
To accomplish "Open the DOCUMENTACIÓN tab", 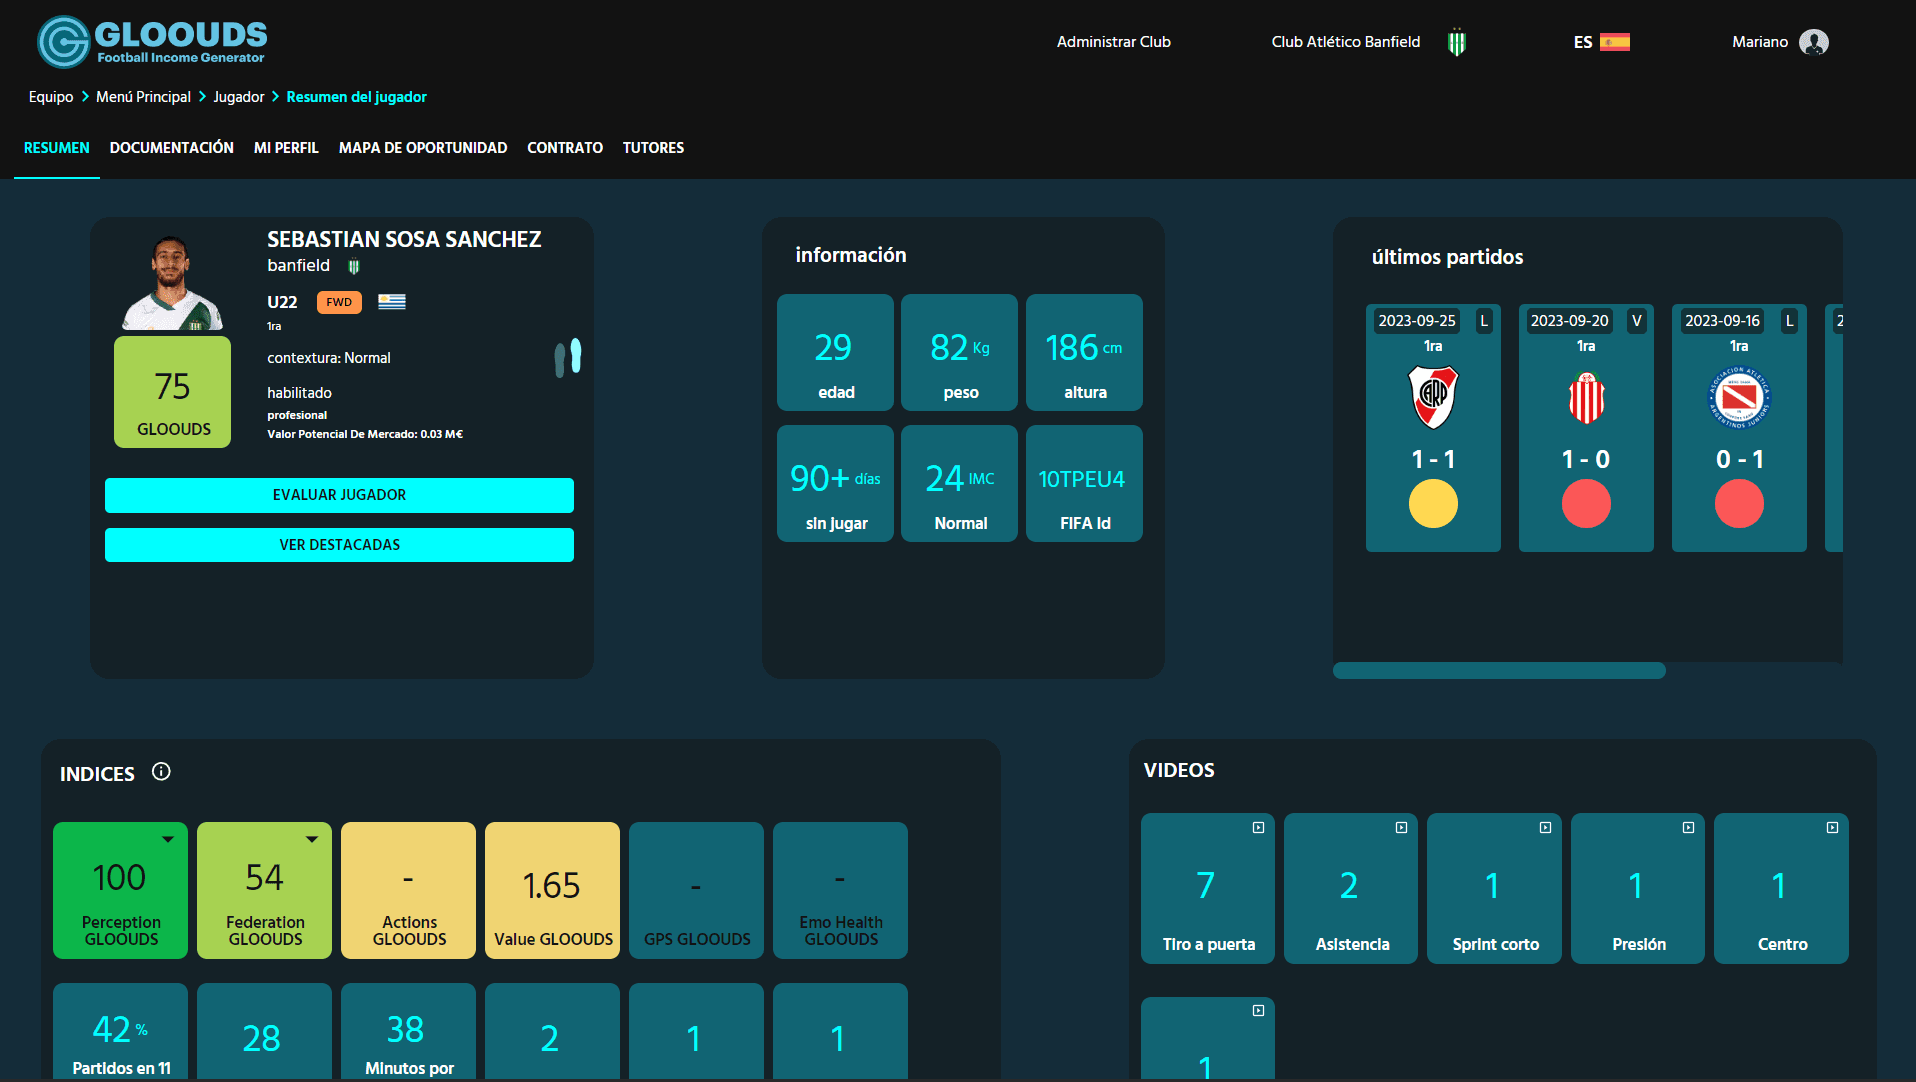I will (172, 148).
